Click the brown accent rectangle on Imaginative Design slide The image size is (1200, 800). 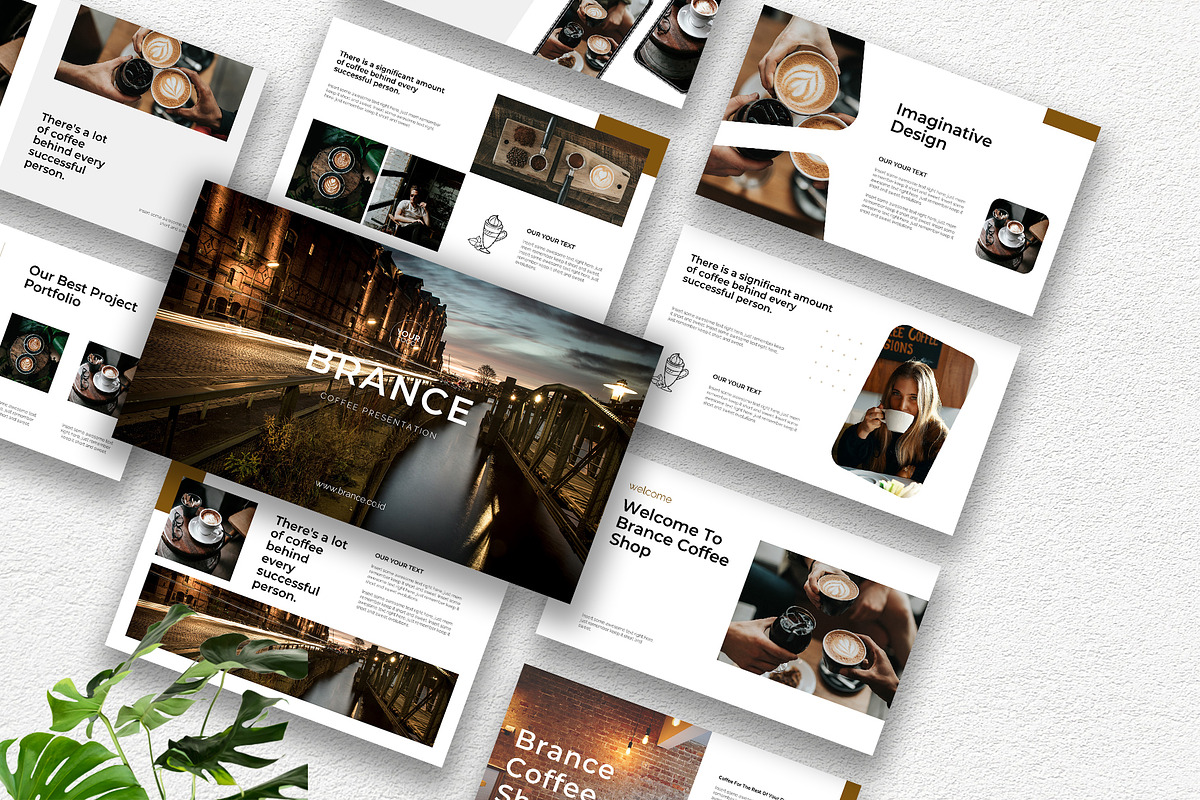coord(1071,125)
